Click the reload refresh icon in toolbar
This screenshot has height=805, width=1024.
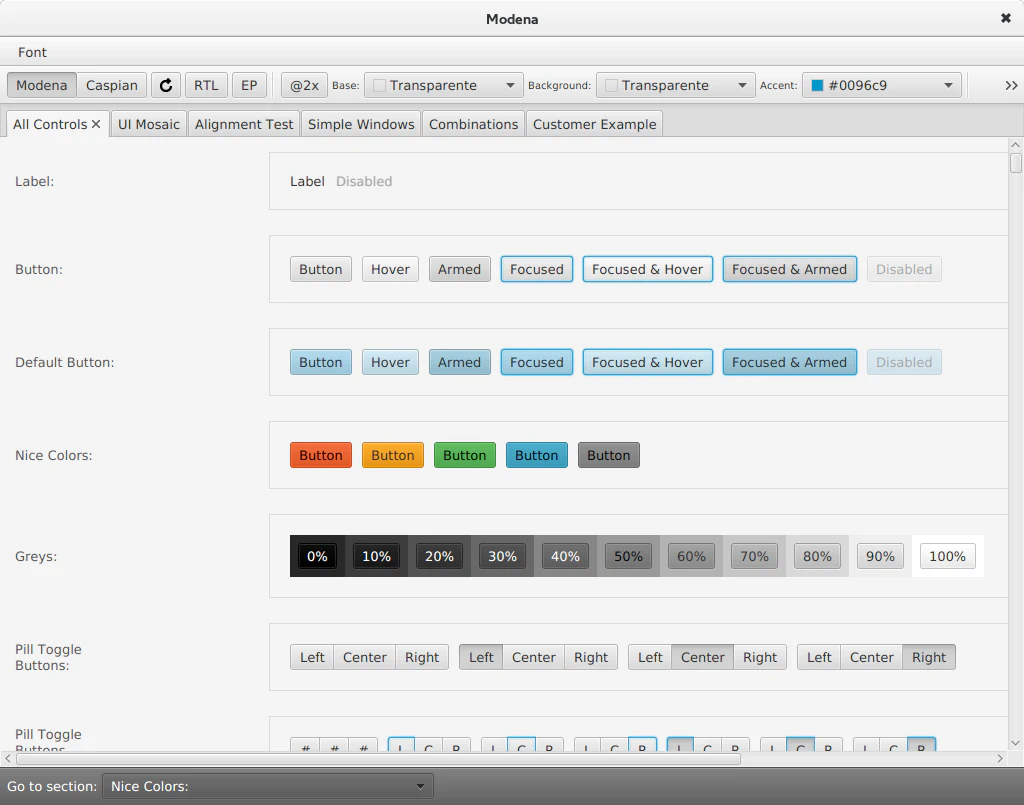click(166, 85)
